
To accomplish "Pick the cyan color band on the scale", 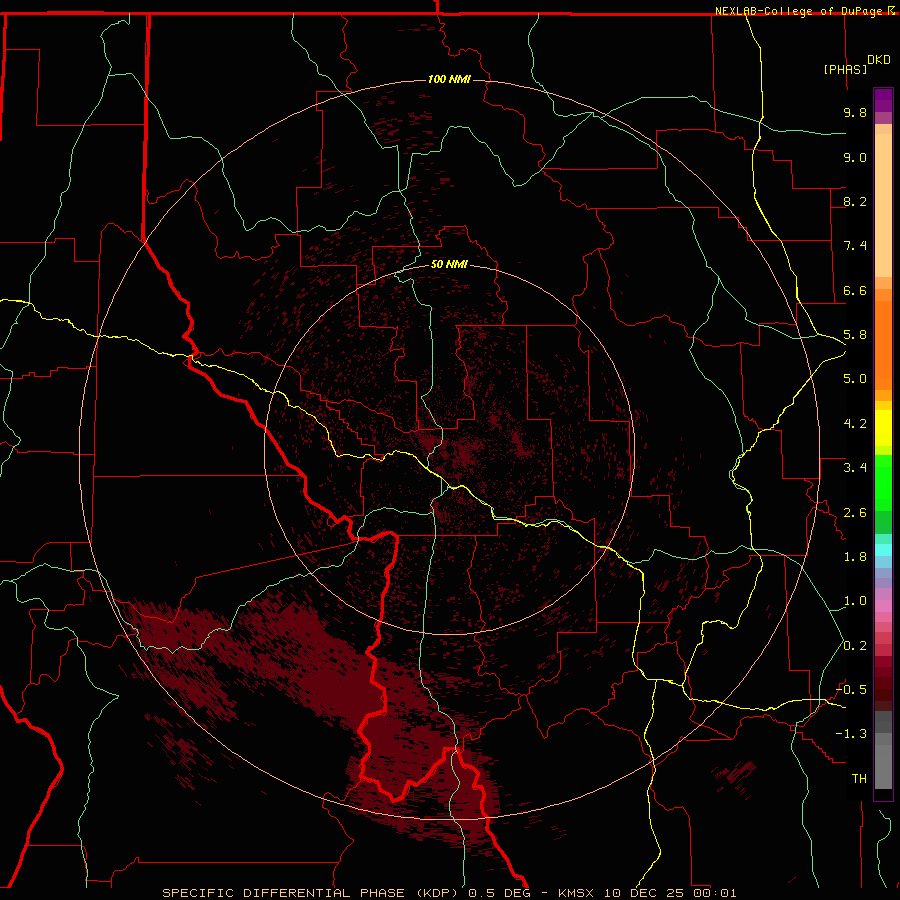I will (883, 550).
